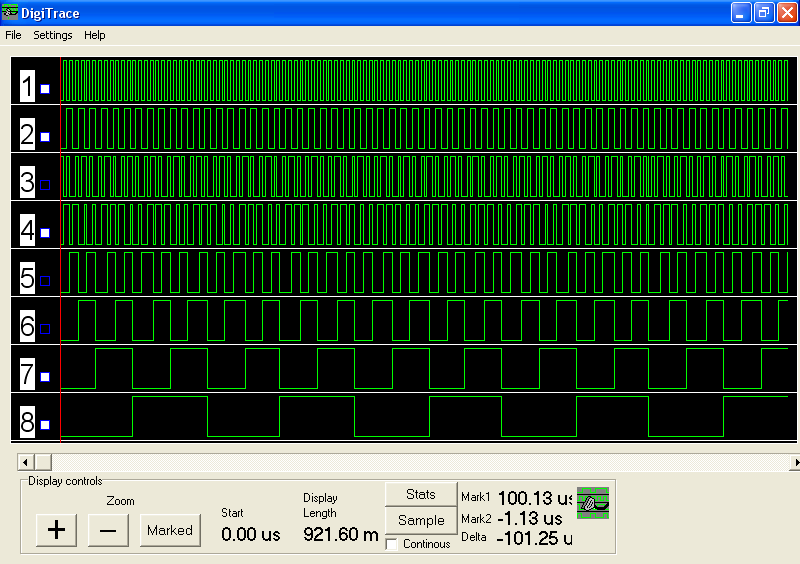Click the DigiTrace logo icon near marks
The height and width of the screenshot is (564, 800).
click(x=593, y=503)
